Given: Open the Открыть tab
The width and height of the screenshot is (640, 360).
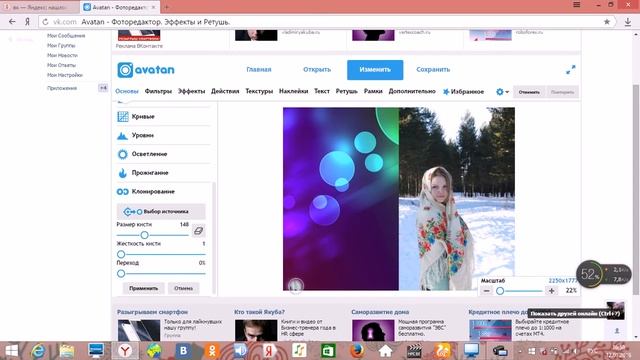Looking at the screenshot, I should coord(317,70).
